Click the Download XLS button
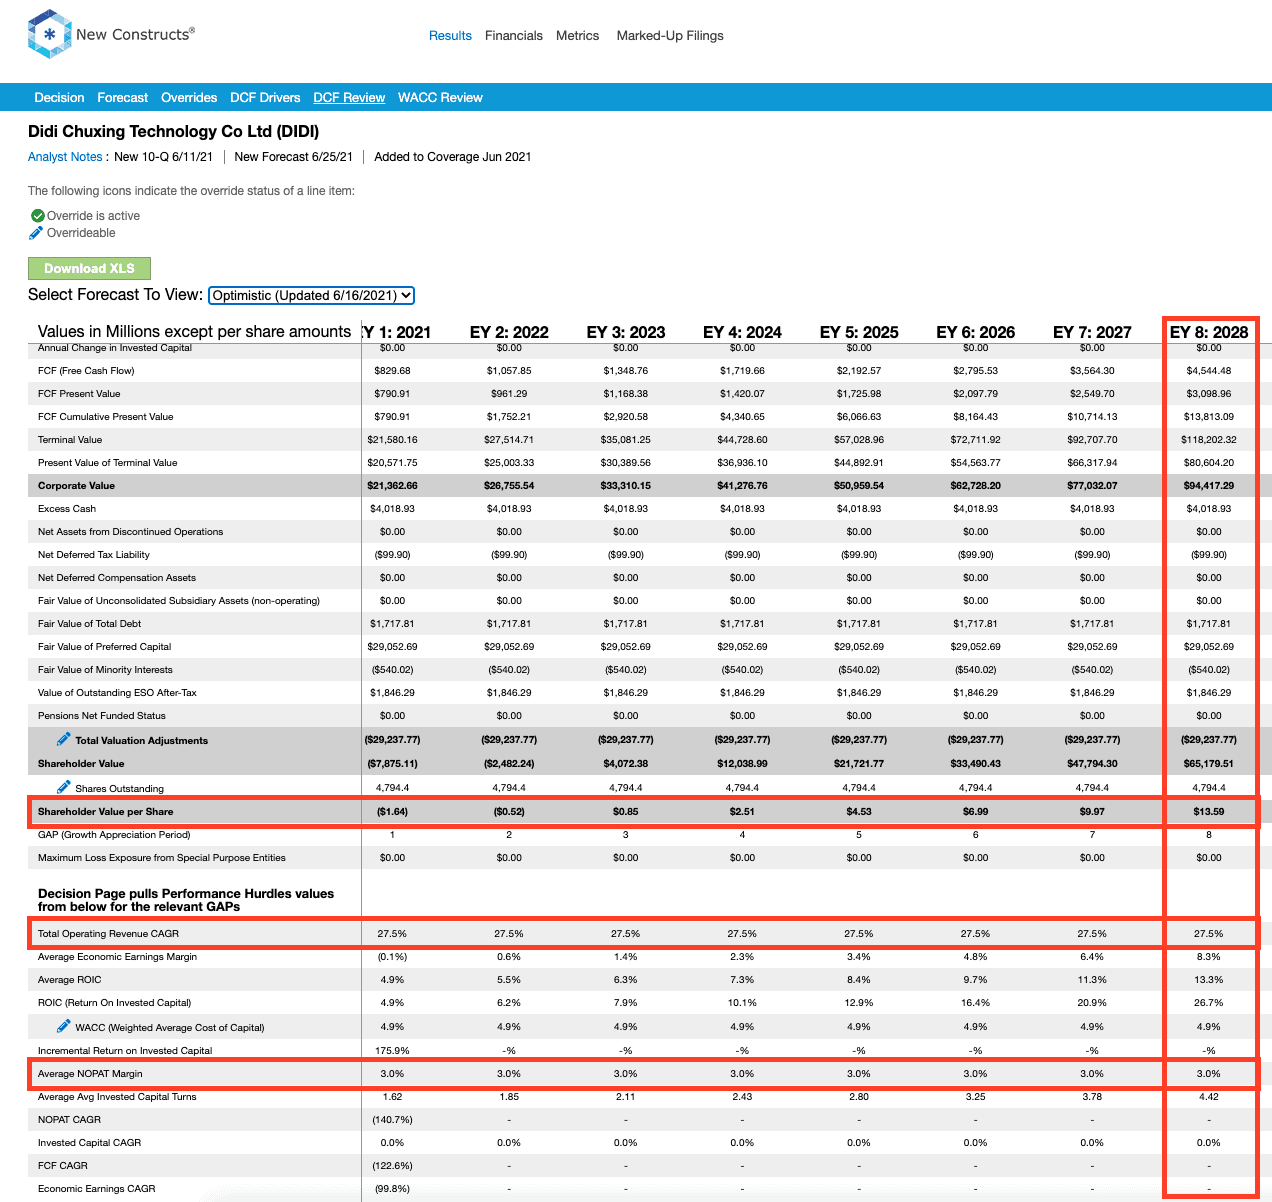The width and height of the screenshot is (1272, 1202). point(89,268)
